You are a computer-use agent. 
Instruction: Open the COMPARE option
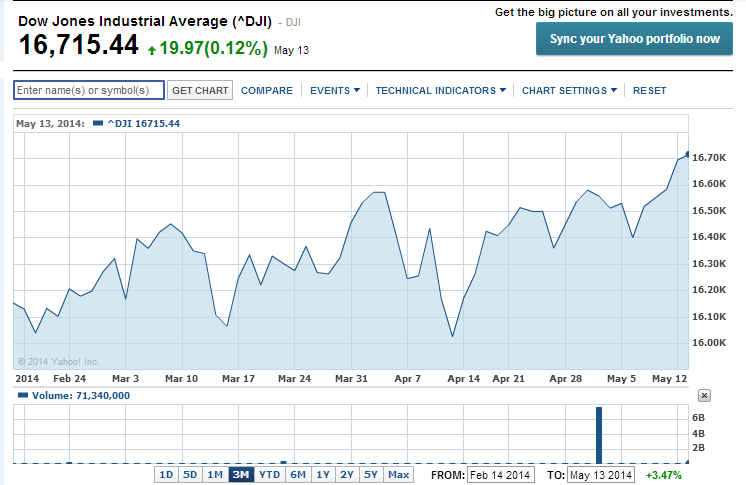[x=266, y=90]
